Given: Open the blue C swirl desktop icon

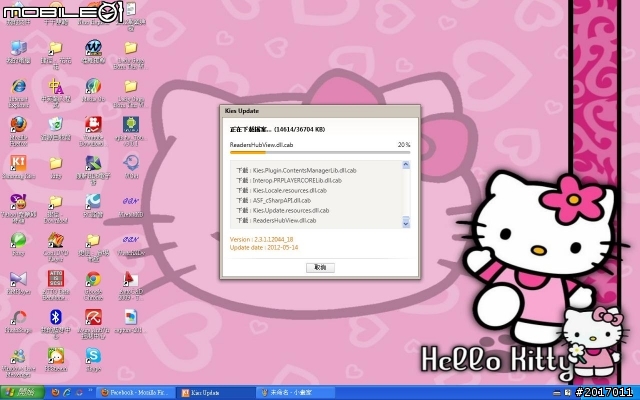Looking at the screenshot, I should (x=93, y=205).
